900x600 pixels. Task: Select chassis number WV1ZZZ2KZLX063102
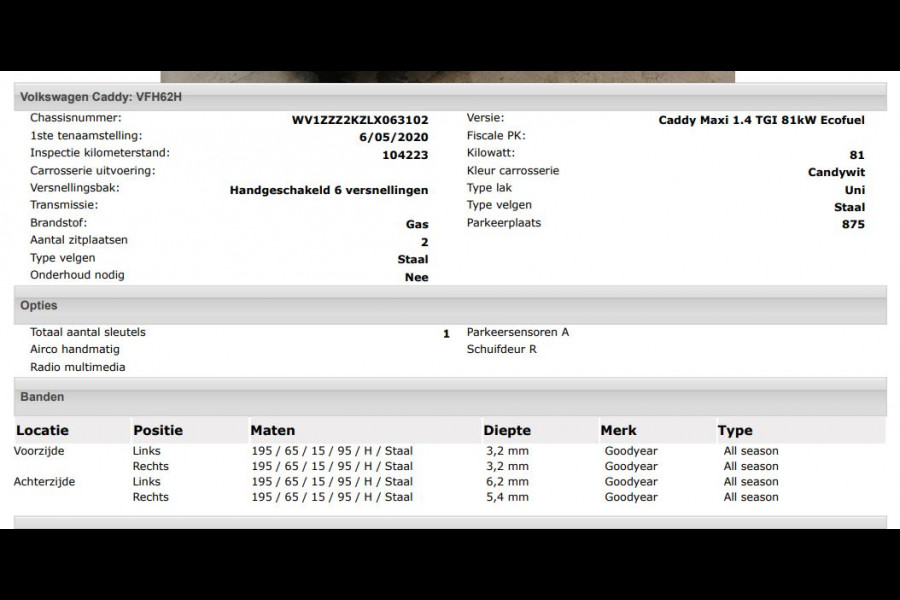360,120
